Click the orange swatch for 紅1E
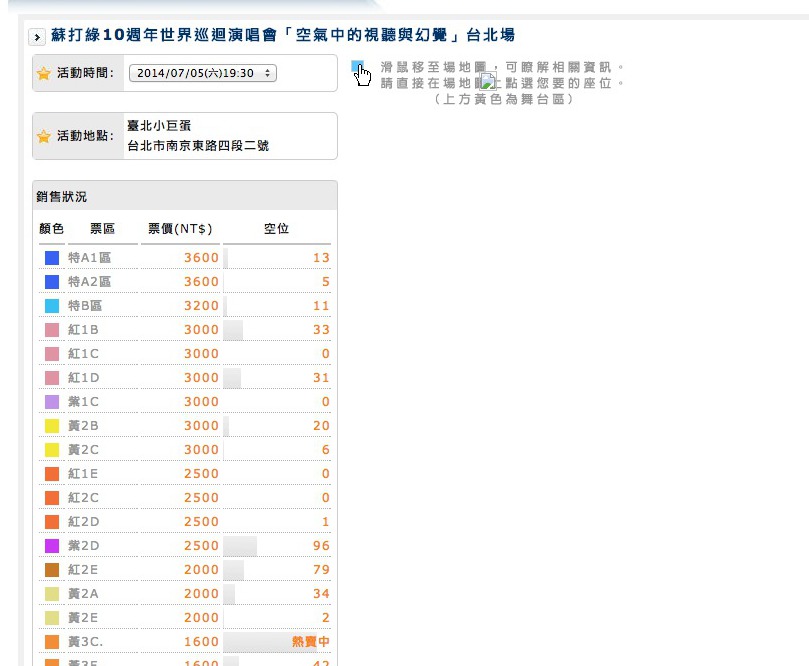Viewport: 809px width, 666px height. (52, 474)
